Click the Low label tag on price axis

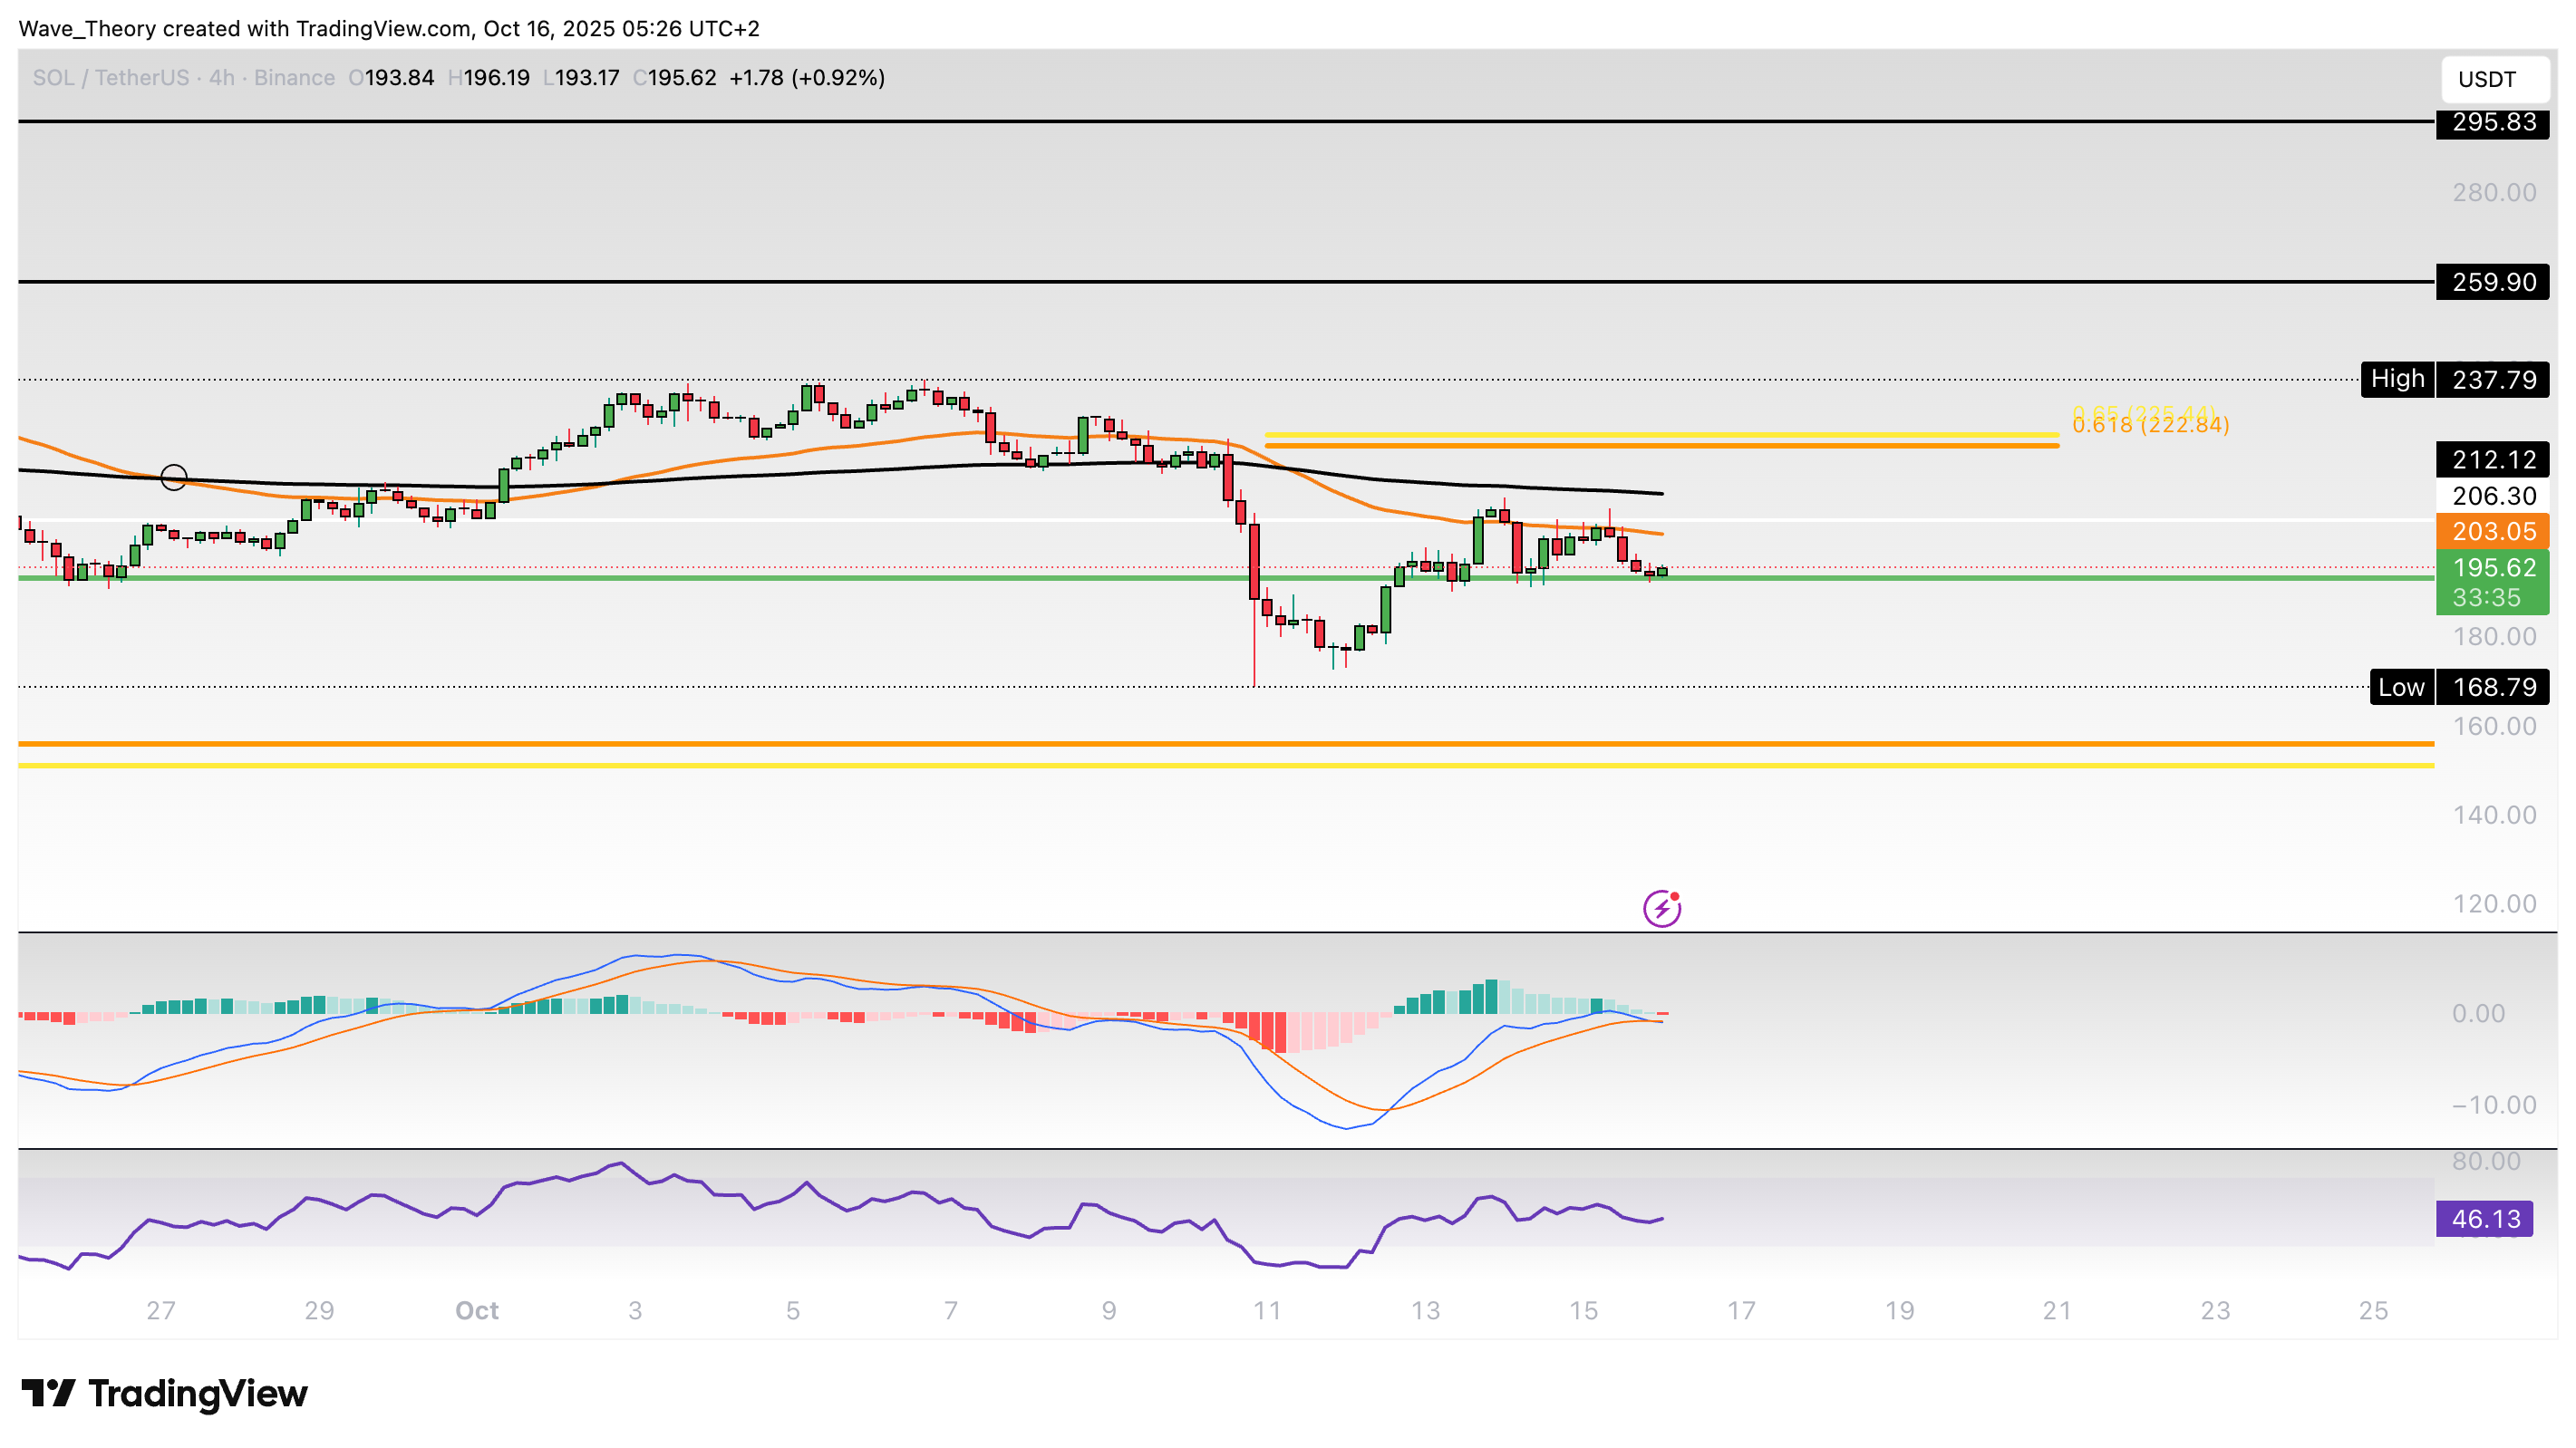(2401, 687)
